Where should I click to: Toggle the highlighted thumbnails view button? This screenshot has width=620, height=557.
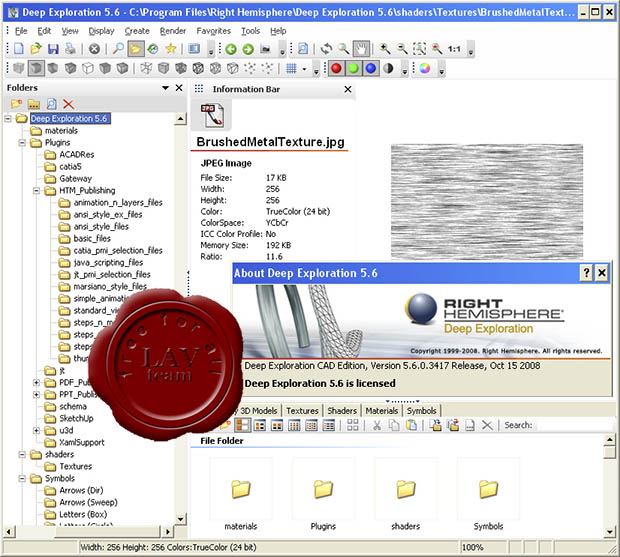[x=243, y=425]
